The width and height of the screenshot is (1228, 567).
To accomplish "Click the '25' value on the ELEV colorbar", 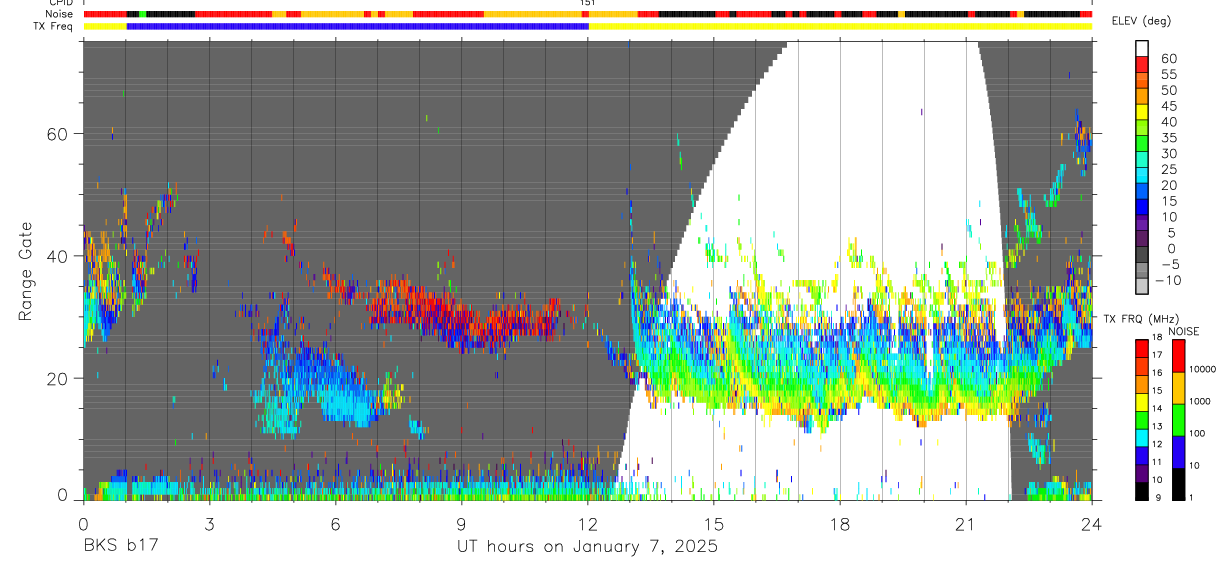I will tap(1167, 169).
